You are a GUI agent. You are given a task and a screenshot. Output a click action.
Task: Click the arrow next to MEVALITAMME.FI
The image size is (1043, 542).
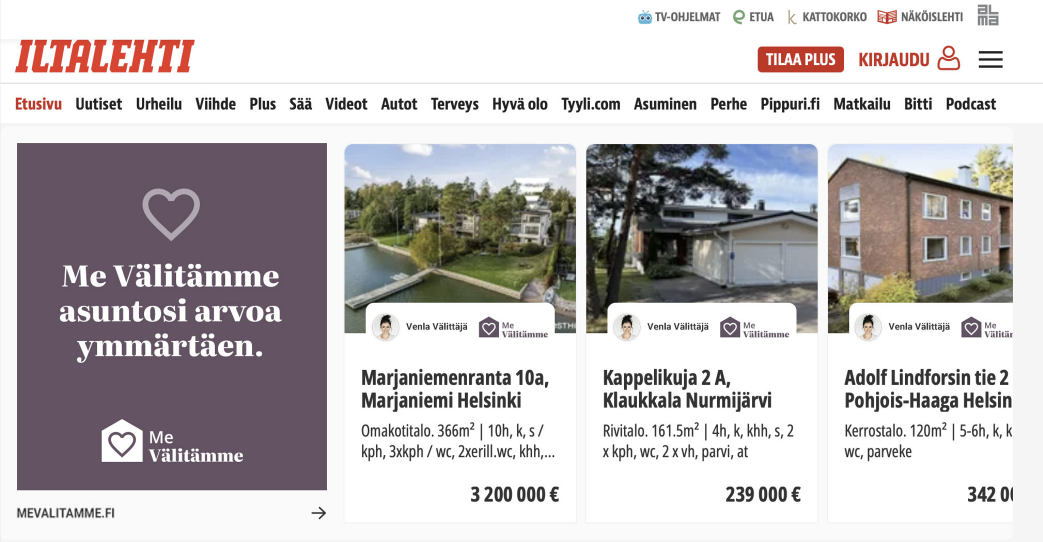coord(319,513)
